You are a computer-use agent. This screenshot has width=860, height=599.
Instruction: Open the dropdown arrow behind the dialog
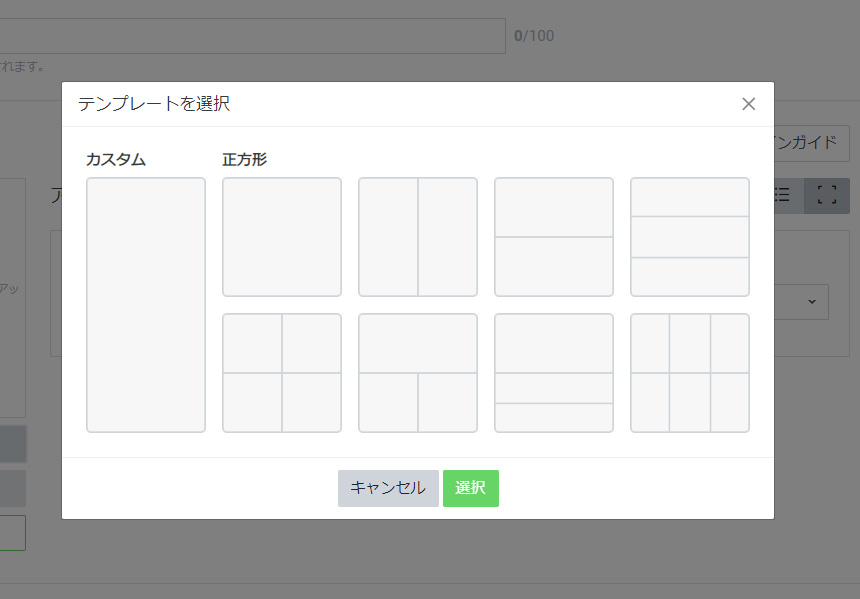tap(812, 302)
